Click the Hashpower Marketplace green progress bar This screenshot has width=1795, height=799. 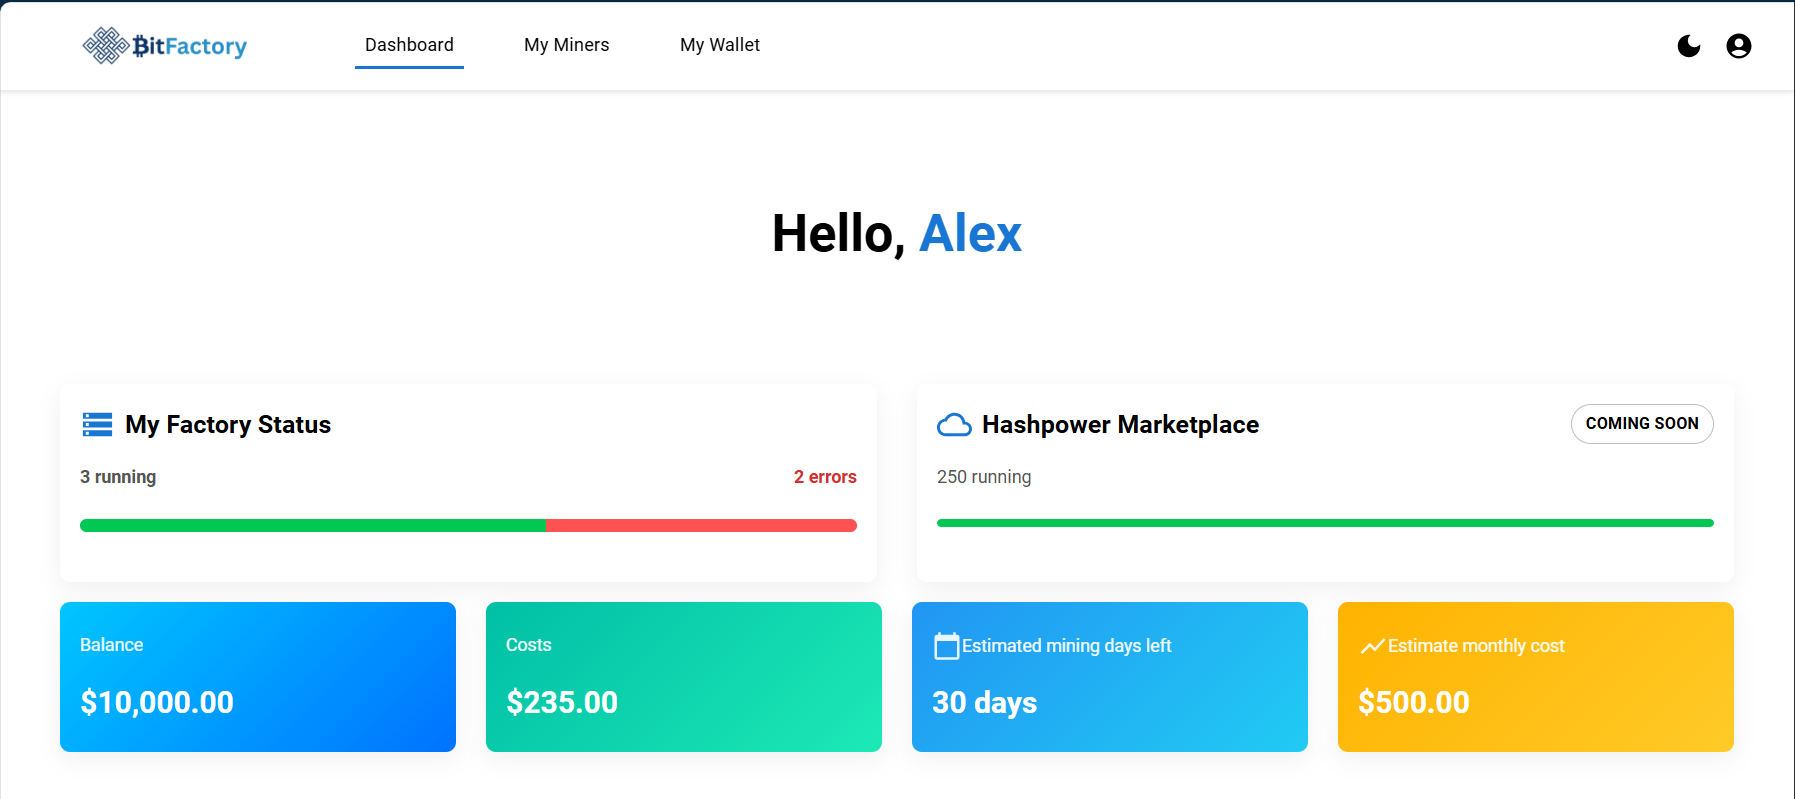coord(1325,523)
